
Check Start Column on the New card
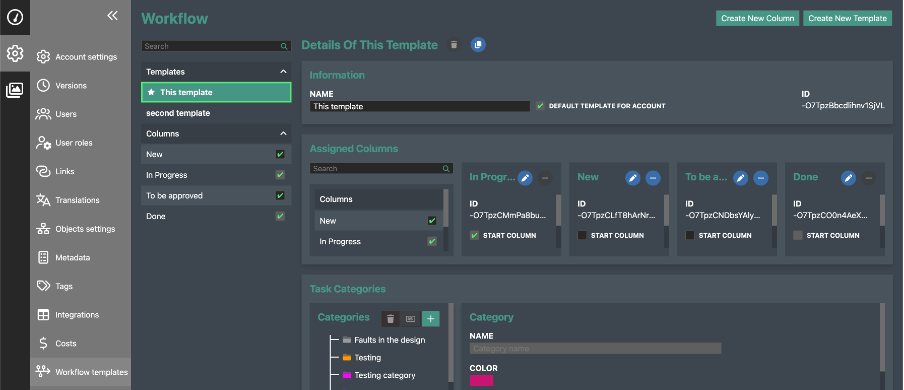582,235
